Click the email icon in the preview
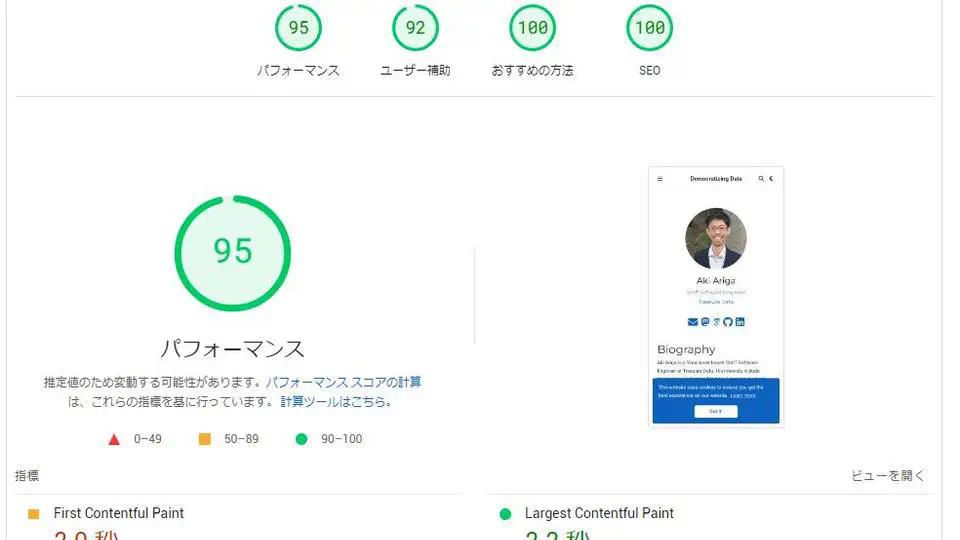 click(692, 322)
